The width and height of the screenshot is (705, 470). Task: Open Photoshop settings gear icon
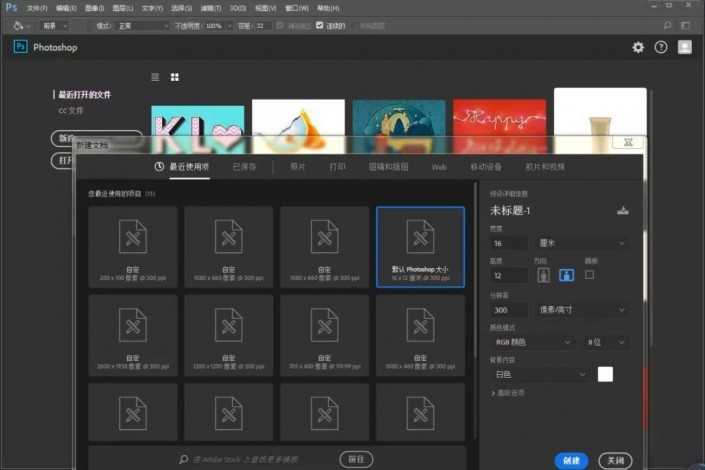pyautogui.click(x=638, y=47)
